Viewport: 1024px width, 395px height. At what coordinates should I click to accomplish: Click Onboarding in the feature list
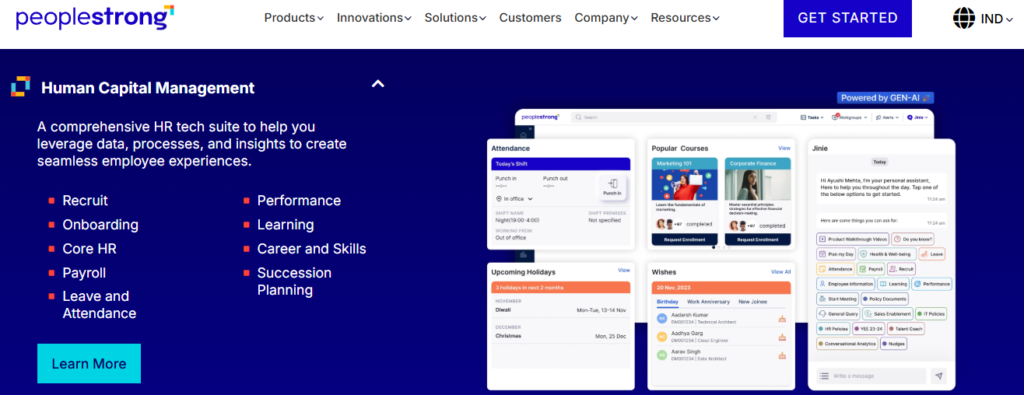pos(101,225)
